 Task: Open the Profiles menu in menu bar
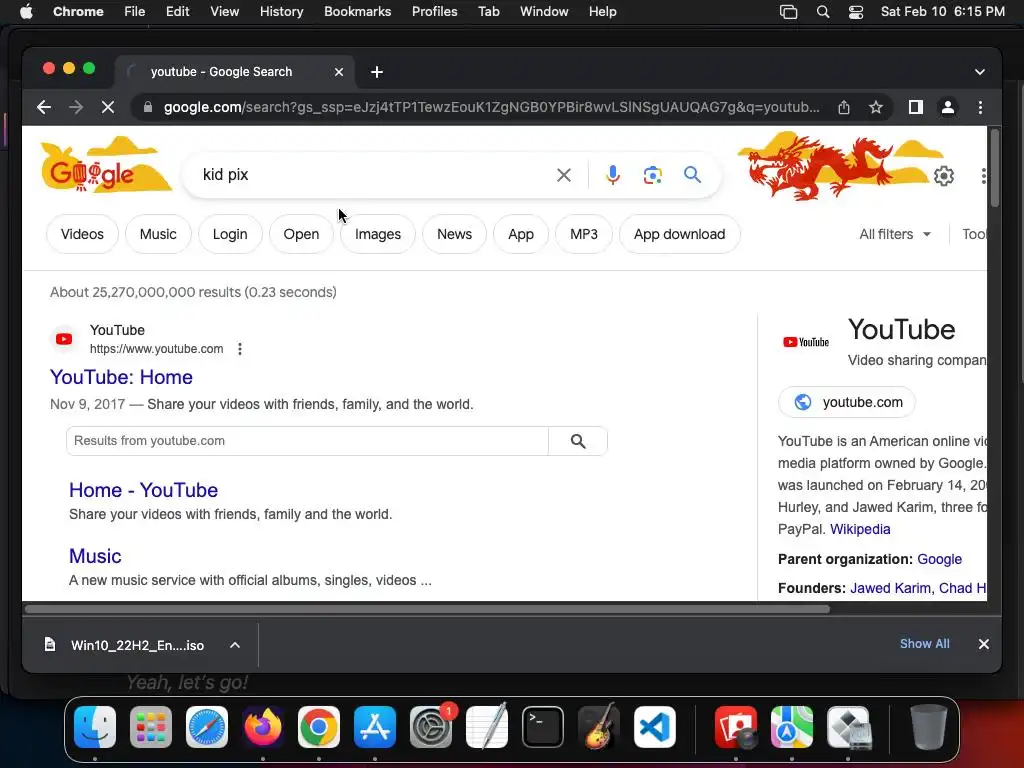(x=434, y=12)
